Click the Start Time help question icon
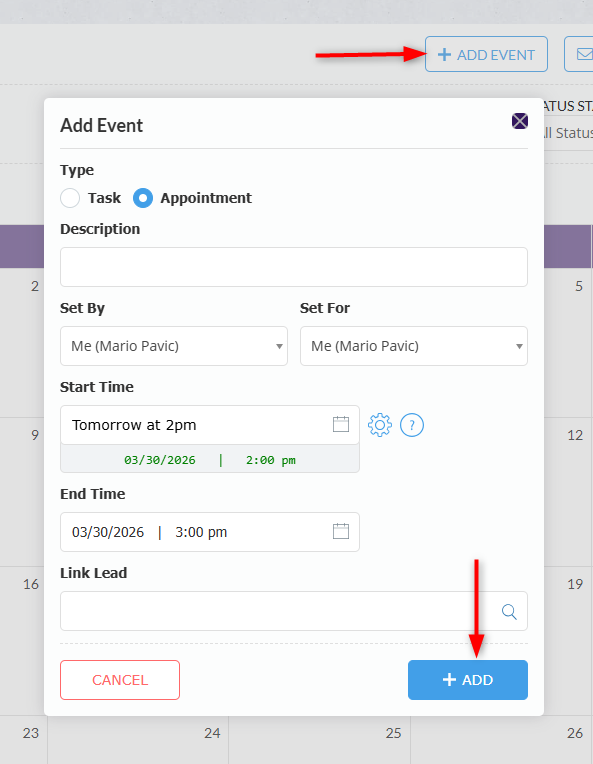This screenshot has height=764, width=593. point(412,425)
